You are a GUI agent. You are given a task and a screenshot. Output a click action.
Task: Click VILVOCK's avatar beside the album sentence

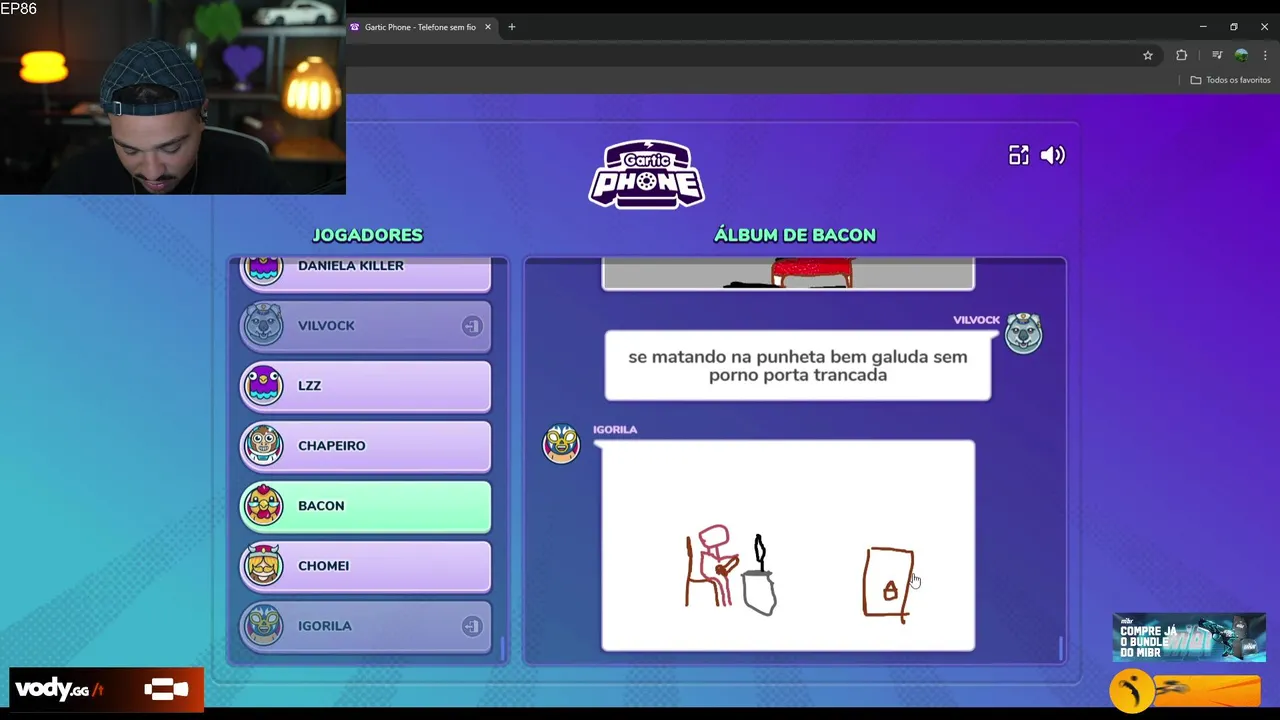[x=1023, y=333]
